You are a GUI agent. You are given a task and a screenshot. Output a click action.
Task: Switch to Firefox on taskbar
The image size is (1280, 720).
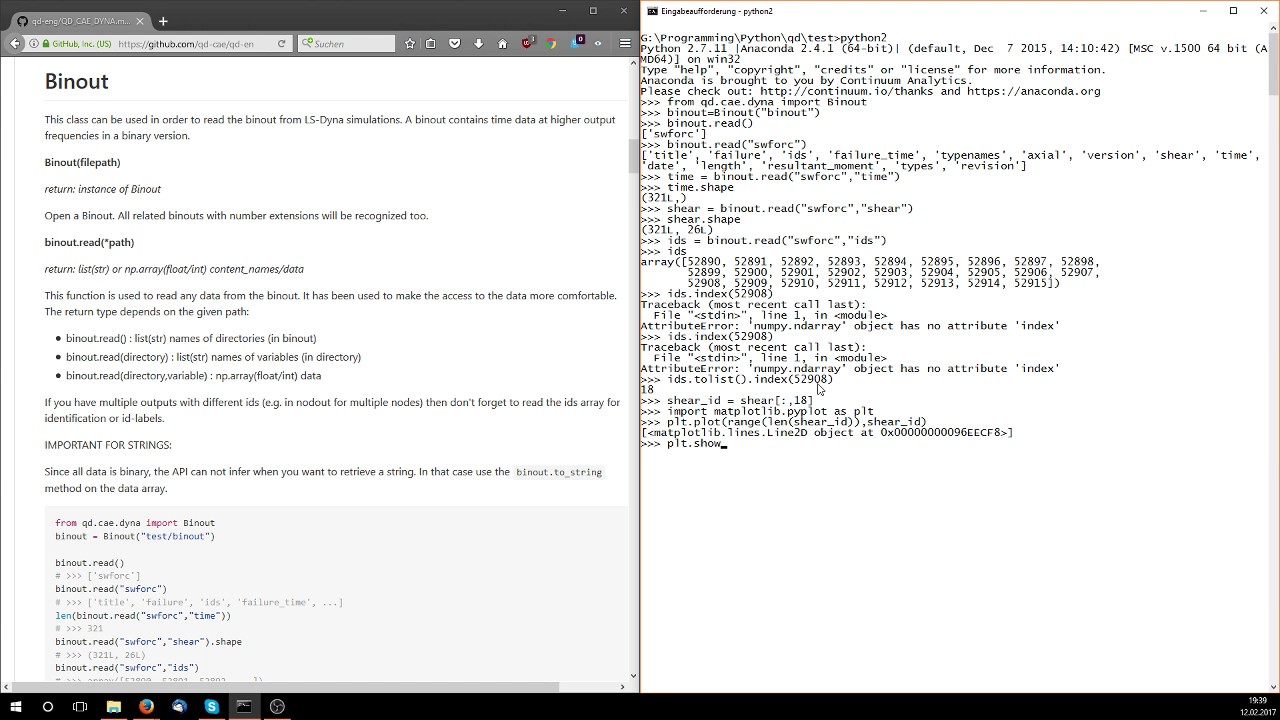[x=146, y=706]
